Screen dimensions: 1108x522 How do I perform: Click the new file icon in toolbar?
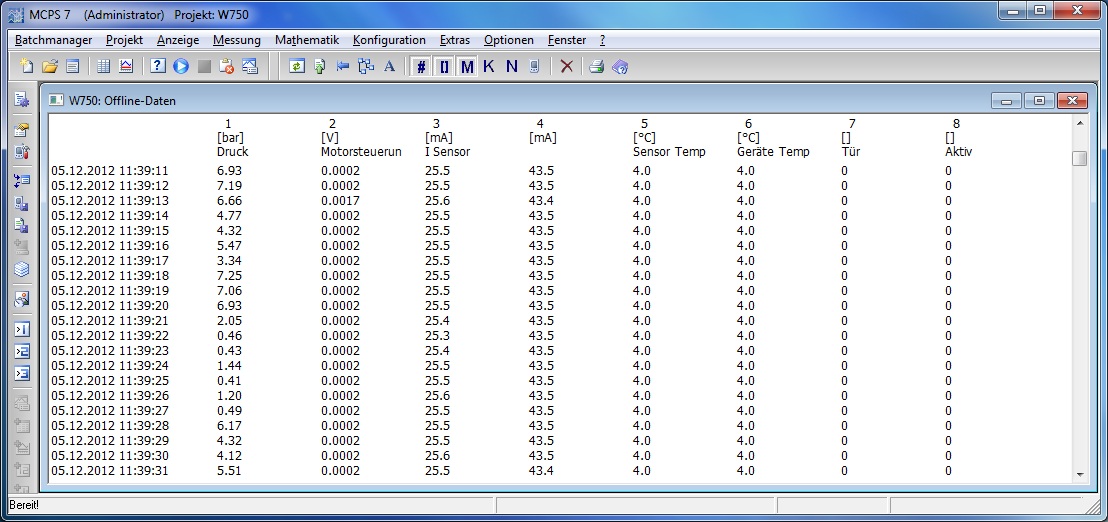[x=28, y=67]
